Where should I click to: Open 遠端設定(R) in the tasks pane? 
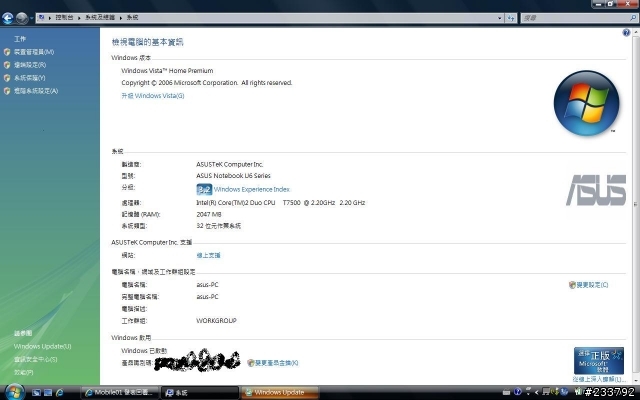(30, 65)
